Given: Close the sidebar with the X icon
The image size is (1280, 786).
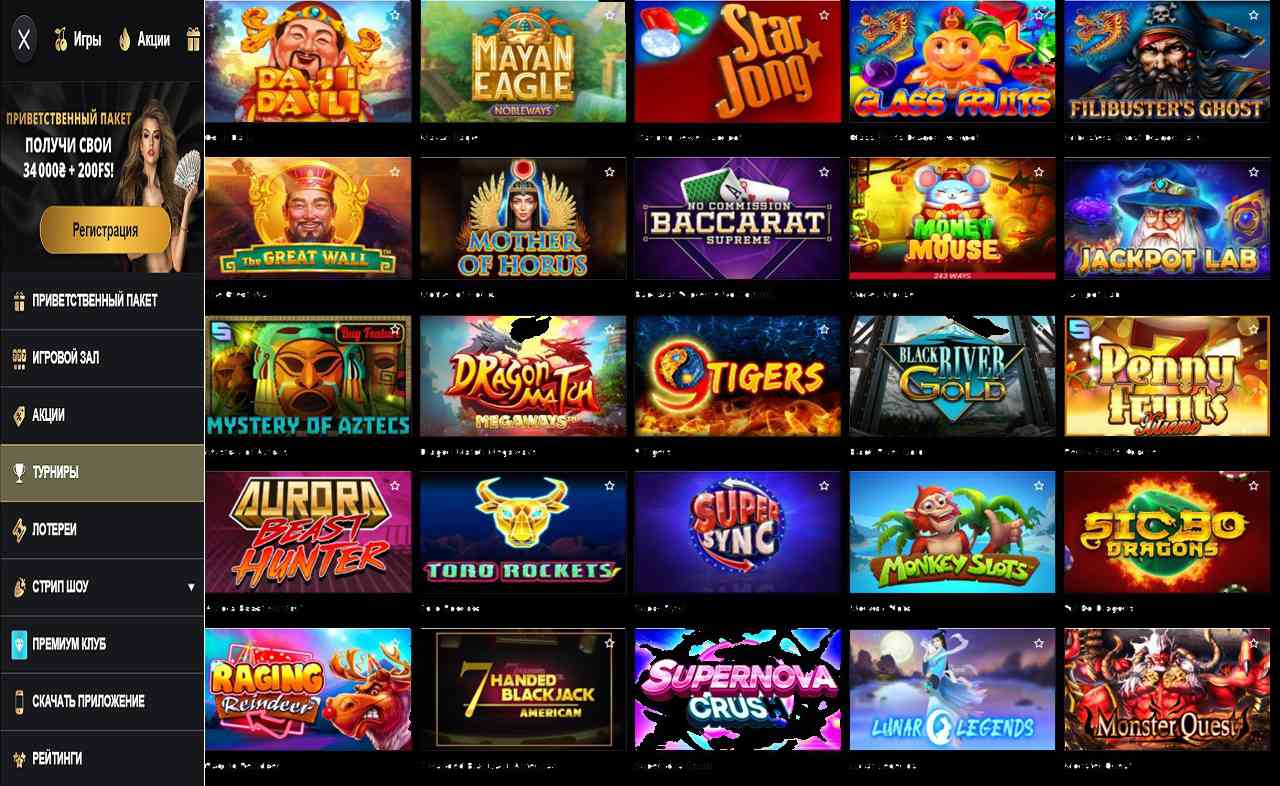Looking at the screenshot, I should click(x=24, y=40).
